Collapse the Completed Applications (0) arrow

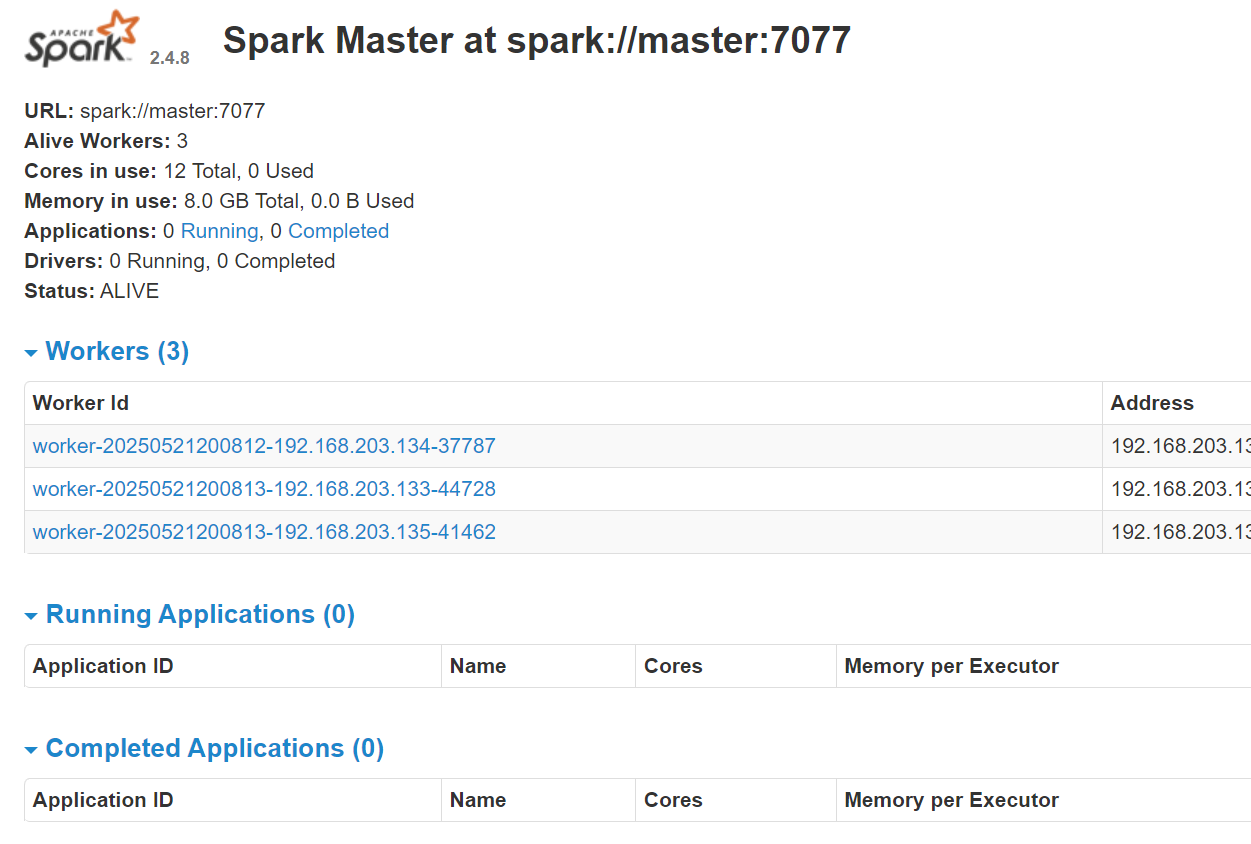31,750
